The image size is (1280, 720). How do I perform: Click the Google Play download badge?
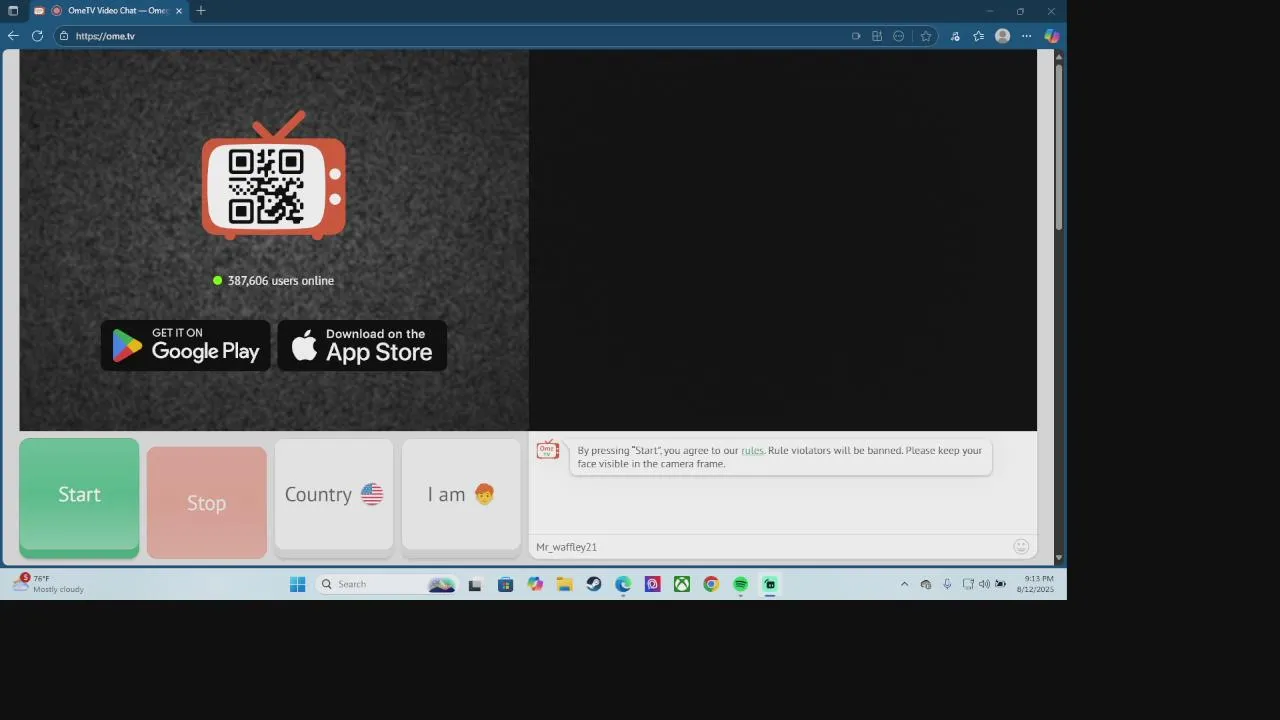[186, 346]
